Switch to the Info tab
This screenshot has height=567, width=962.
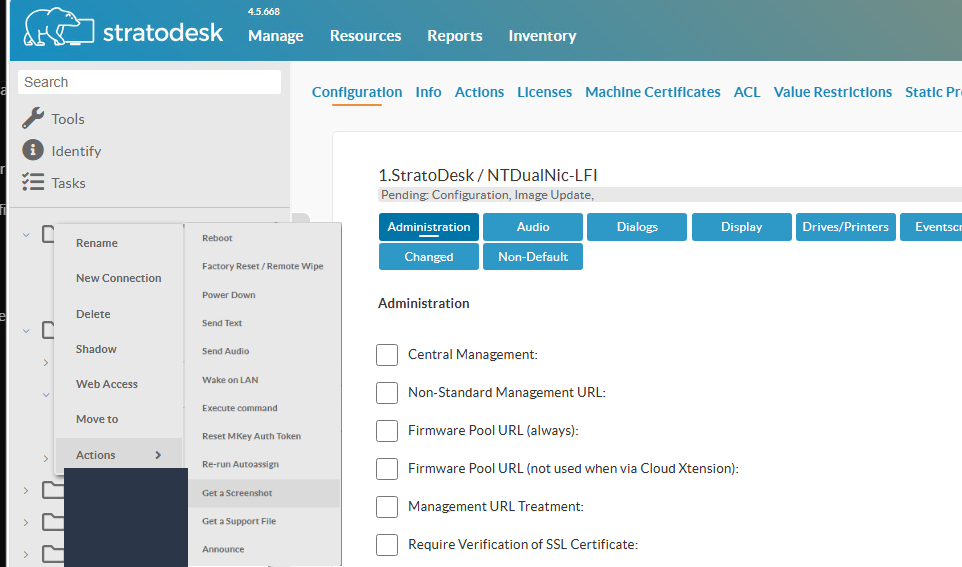pyautogui.click(x=428, y=92)
